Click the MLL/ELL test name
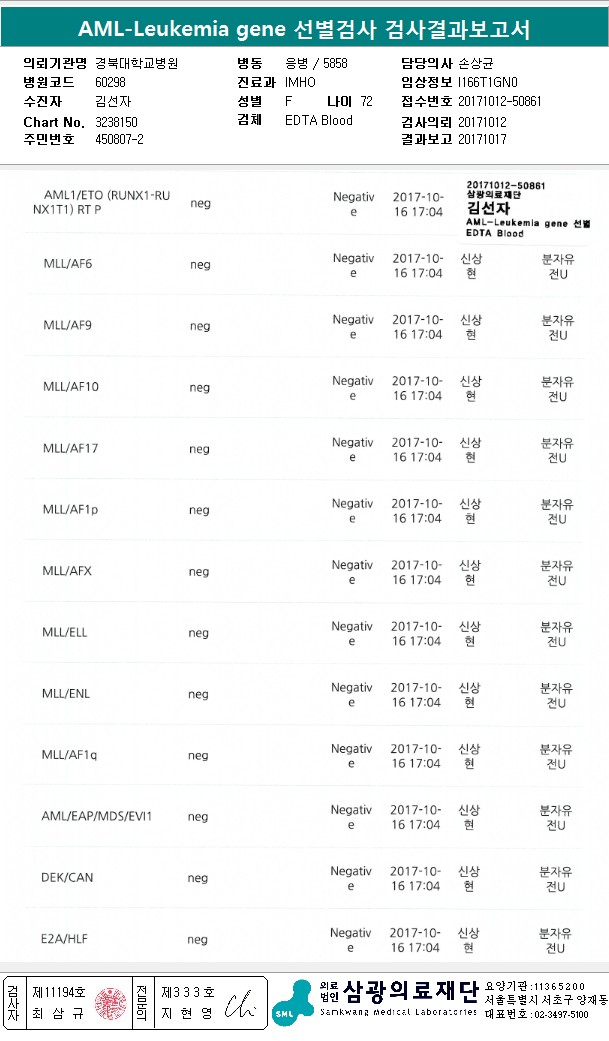Image resolution: width=609 pixels, height=1041 pixels. click(65, 633)
